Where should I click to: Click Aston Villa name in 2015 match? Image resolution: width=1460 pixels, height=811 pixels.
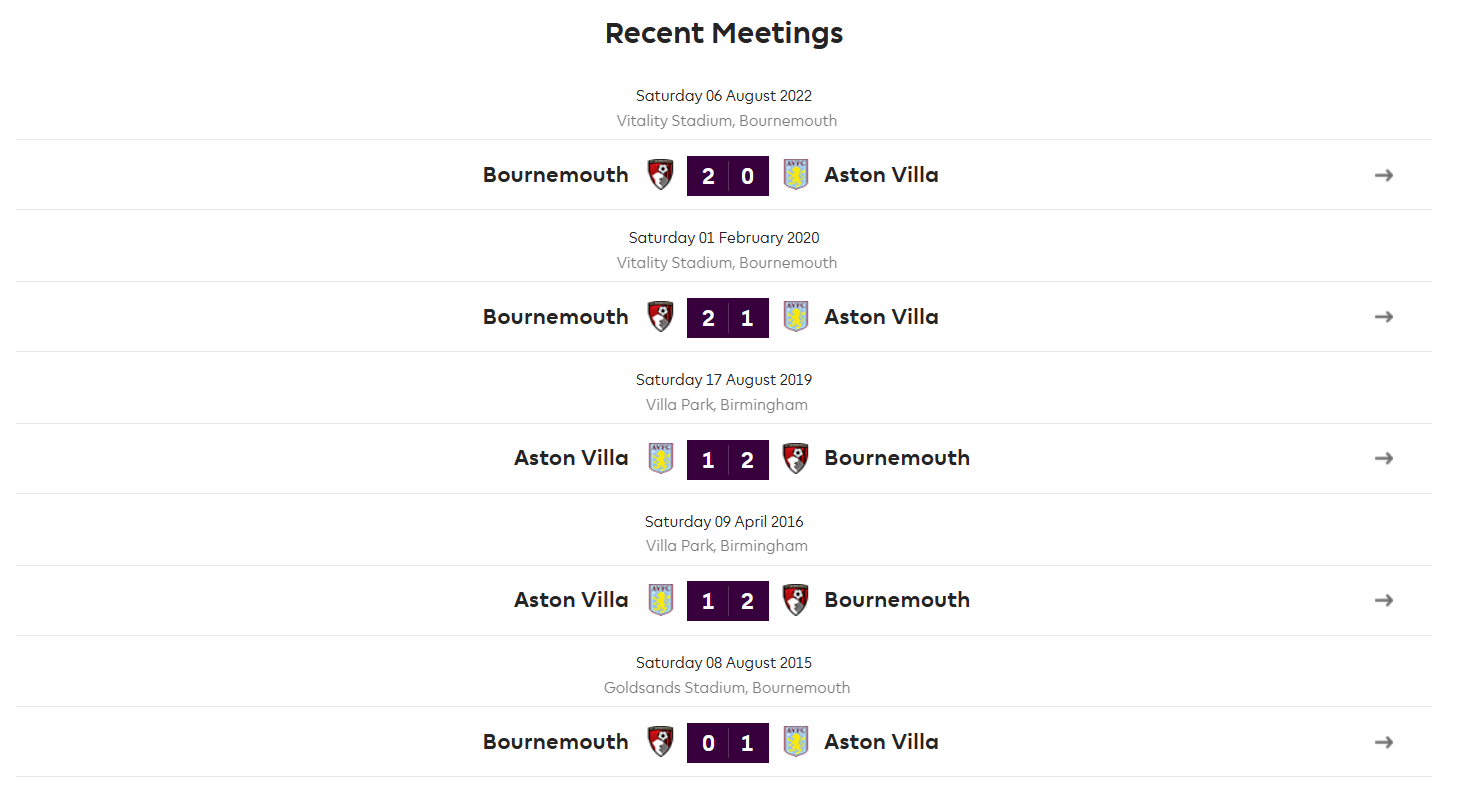click(x=881, y=742)
